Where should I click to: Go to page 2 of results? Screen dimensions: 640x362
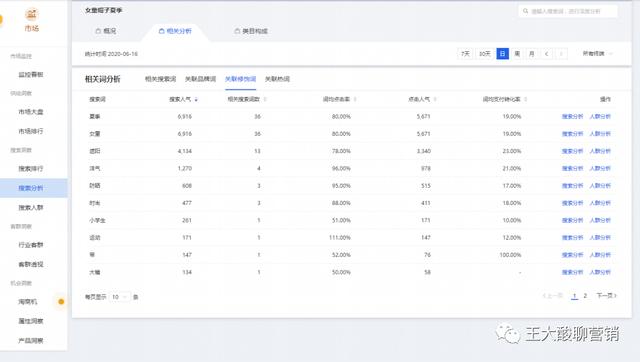click(585, 295)
